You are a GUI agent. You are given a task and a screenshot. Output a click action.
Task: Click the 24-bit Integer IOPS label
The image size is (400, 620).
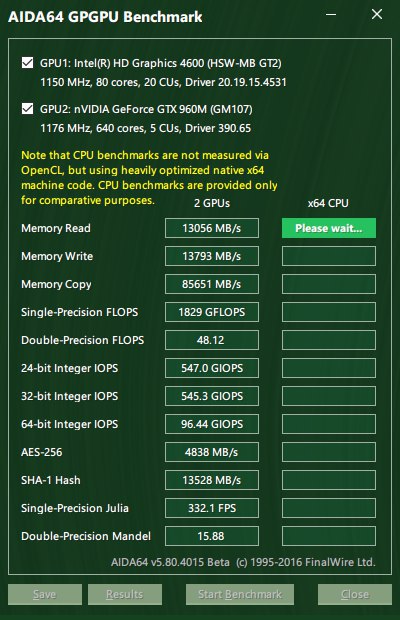click(70, 368)
